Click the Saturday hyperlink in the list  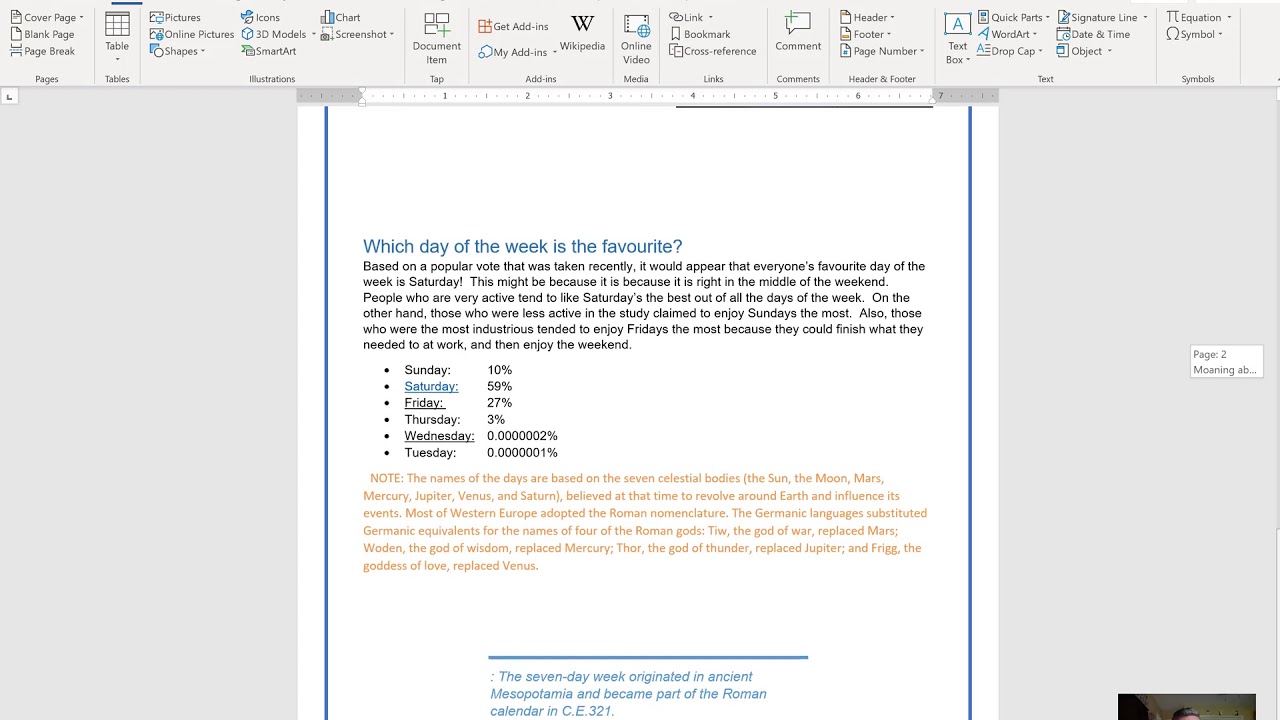(431, 386)
